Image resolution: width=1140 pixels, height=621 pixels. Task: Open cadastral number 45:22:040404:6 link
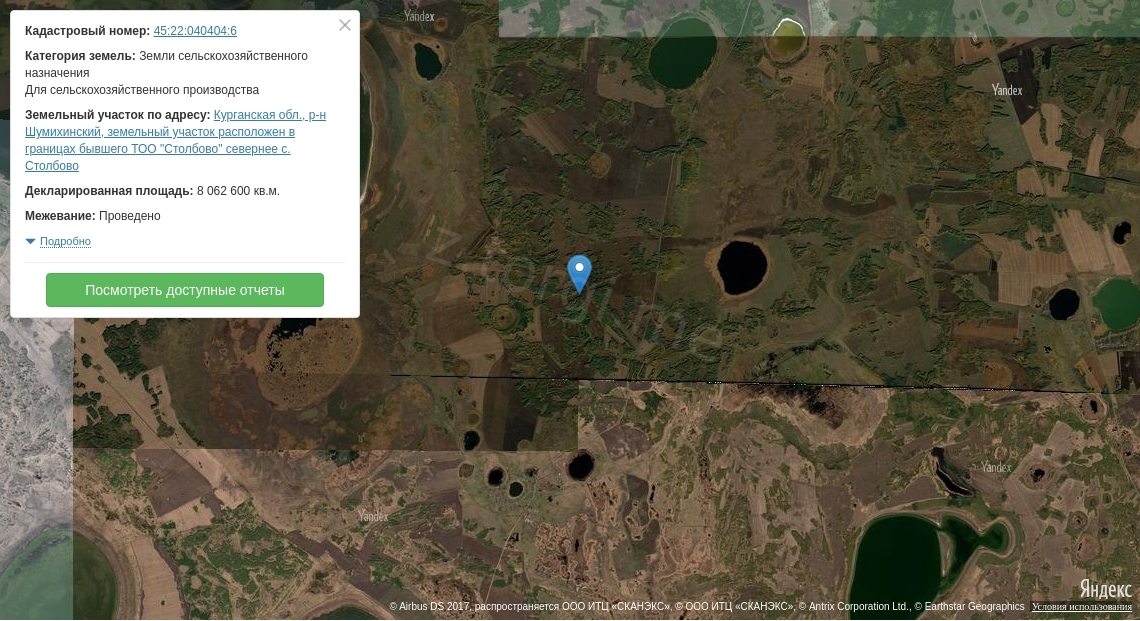195,31
